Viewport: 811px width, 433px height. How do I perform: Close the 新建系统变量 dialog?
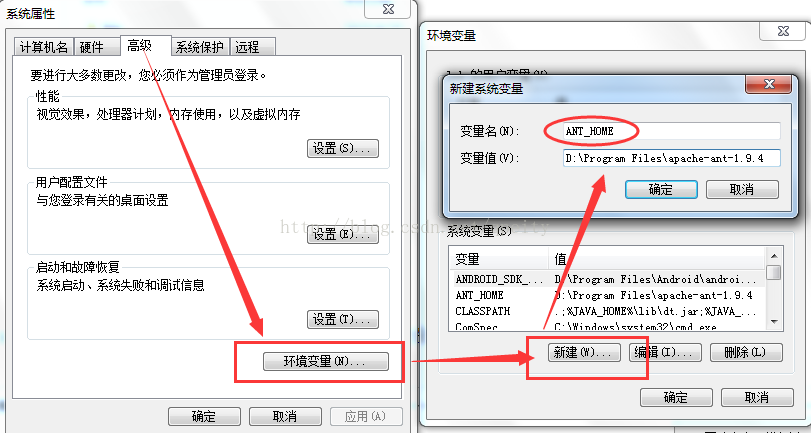click(769, 84)
